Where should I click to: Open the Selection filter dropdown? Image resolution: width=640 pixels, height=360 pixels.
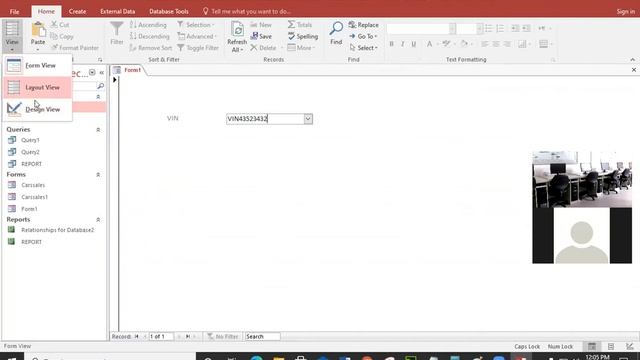click(196, 25)
